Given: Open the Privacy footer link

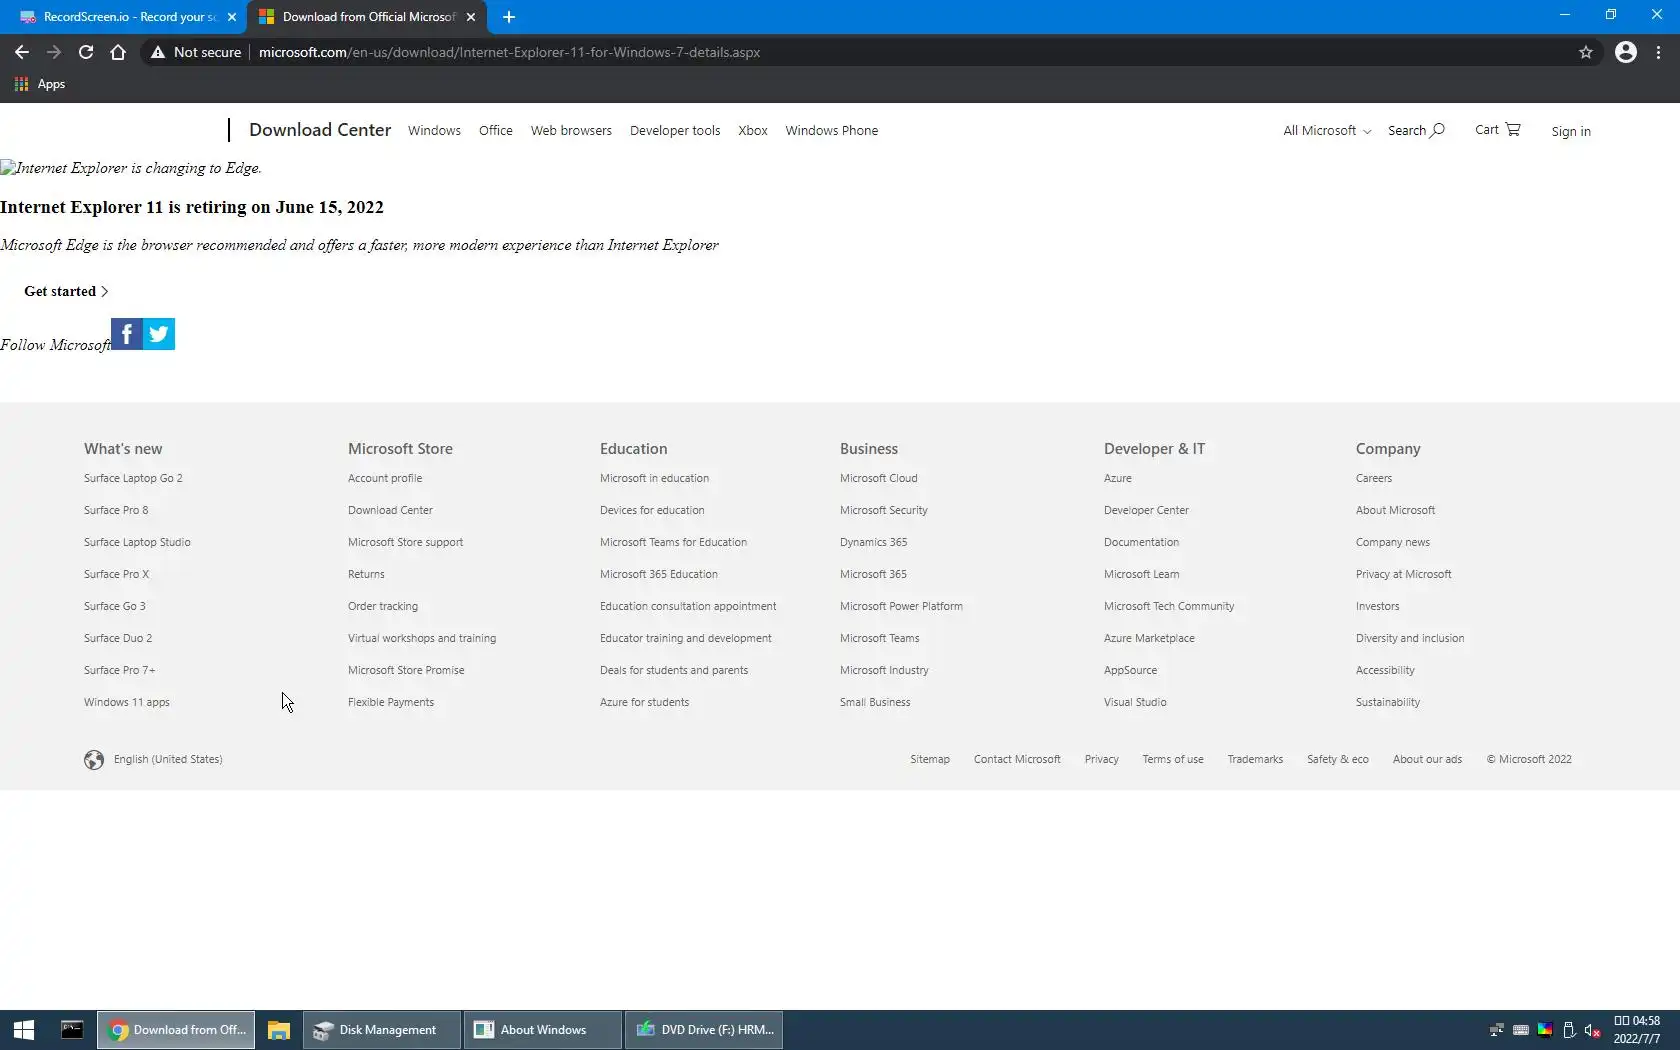Looking at the screenshot, I should [1102, 759].
